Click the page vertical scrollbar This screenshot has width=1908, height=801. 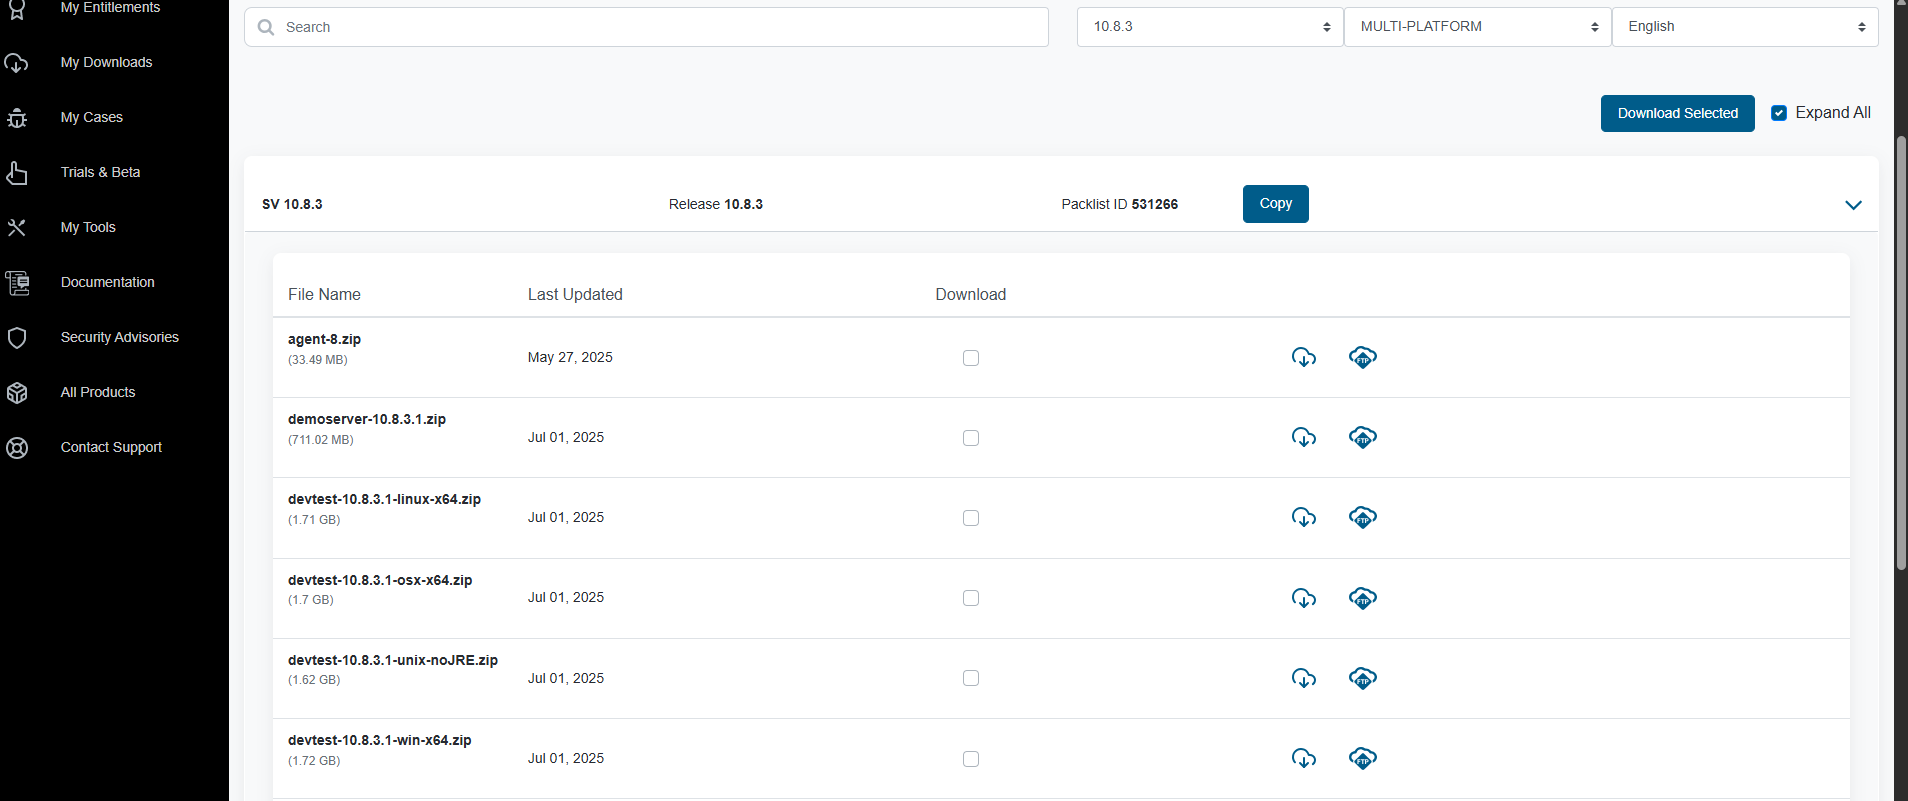pos(1901,350)
